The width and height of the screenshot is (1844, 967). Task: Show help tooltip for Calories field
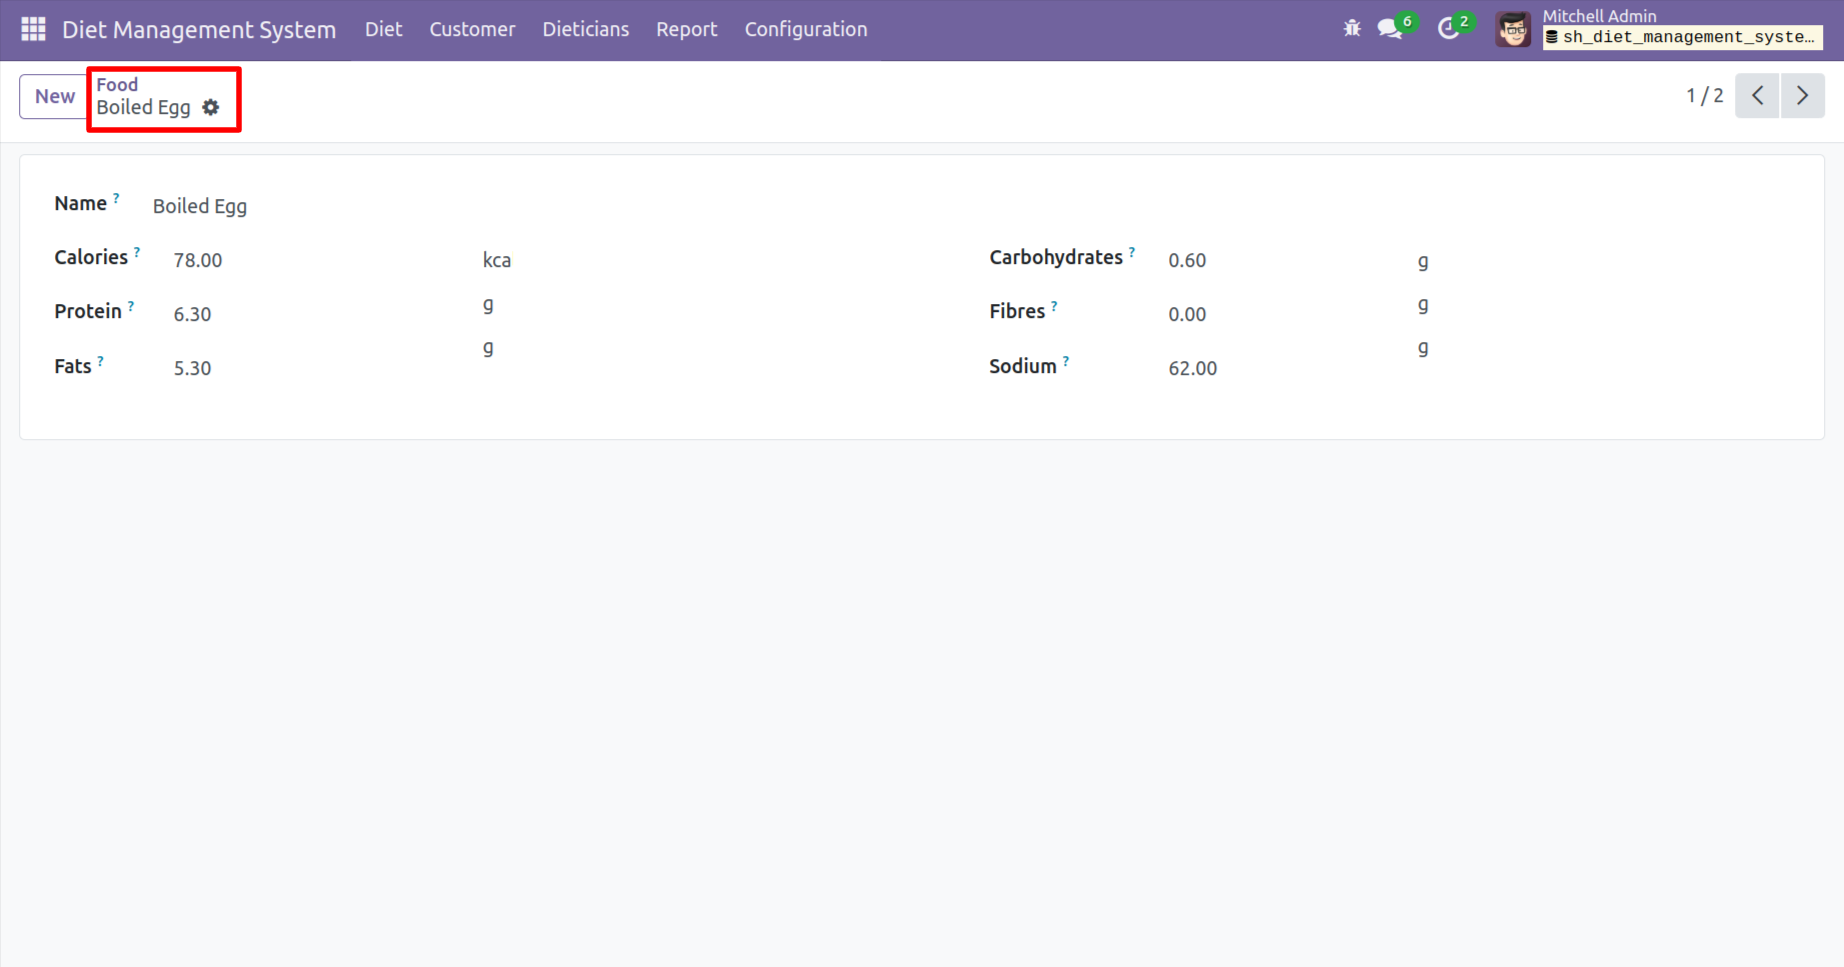coord(137,252)
